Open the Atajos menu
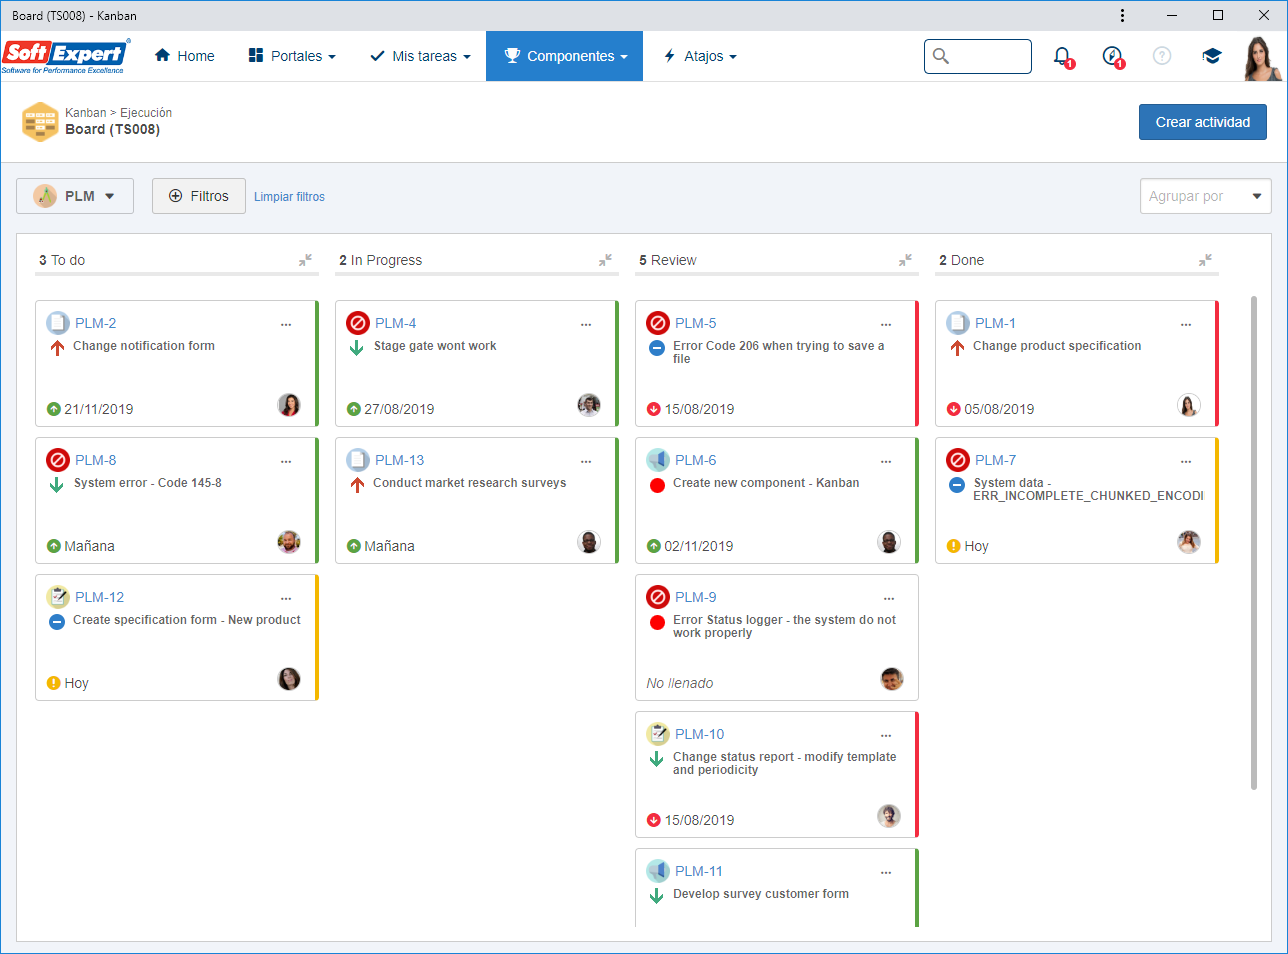Screen dimensions: 1288x954 click(x=700, y=56)
